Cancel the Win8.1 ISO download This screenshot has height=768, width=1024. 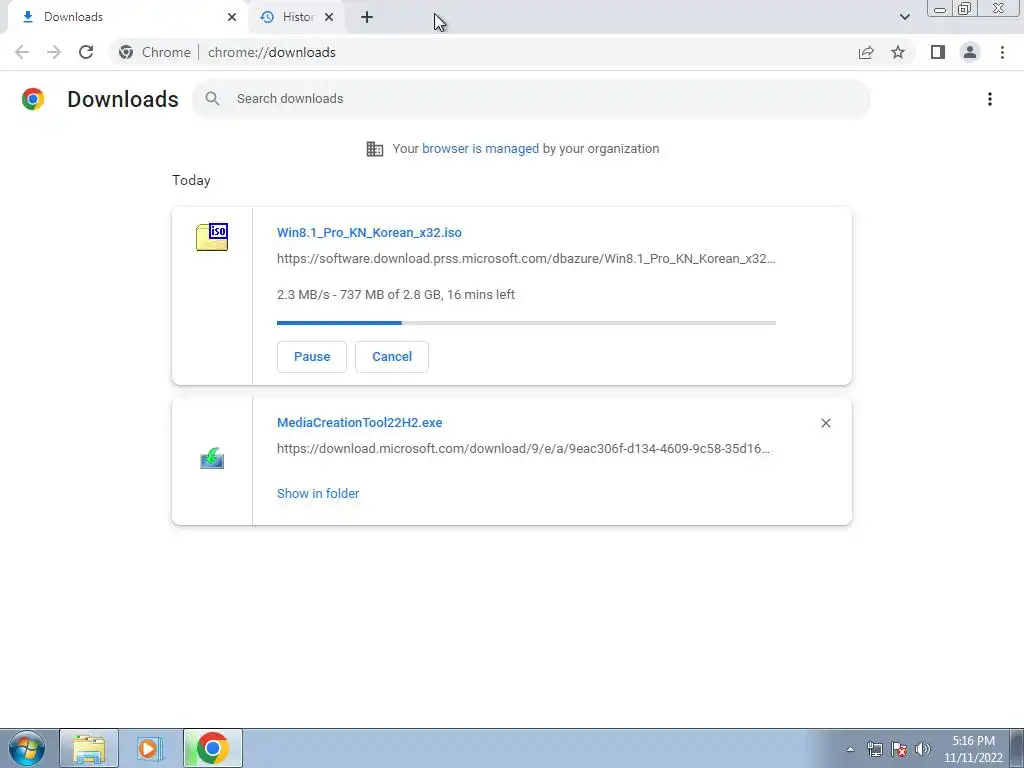[x=392, y=357]
